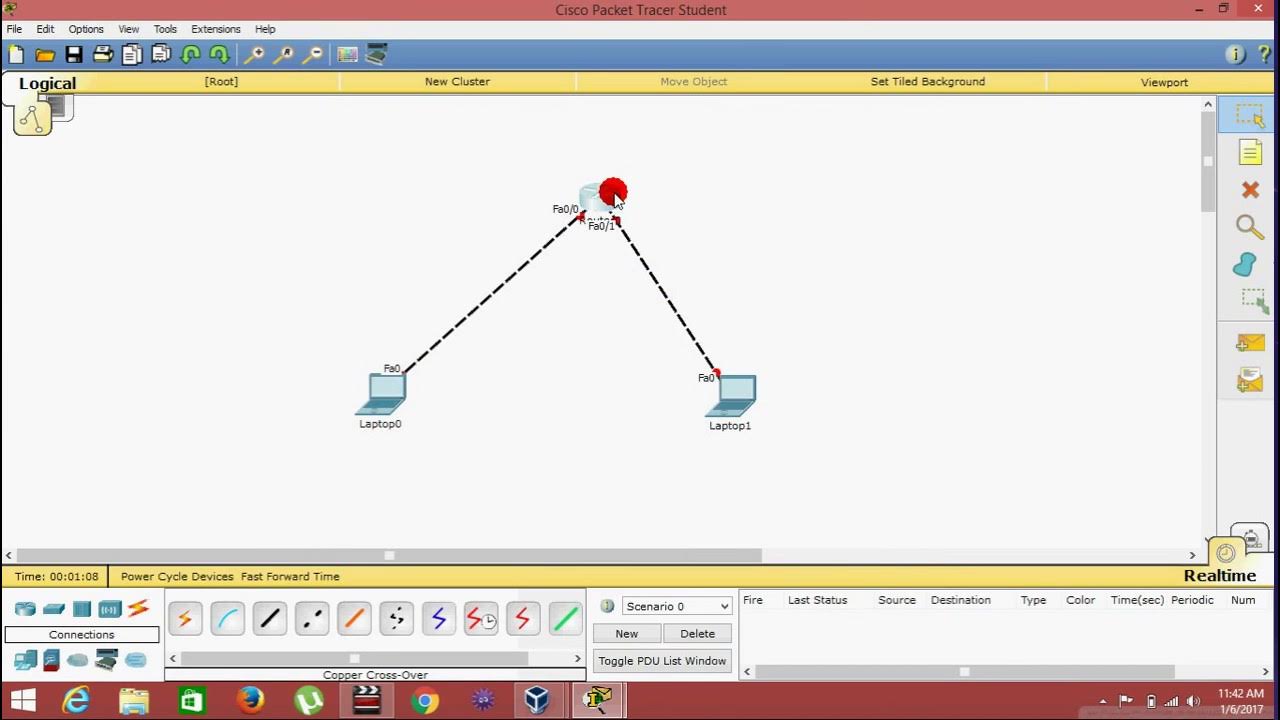Select the red X Delete tool

pos(1250,190)
